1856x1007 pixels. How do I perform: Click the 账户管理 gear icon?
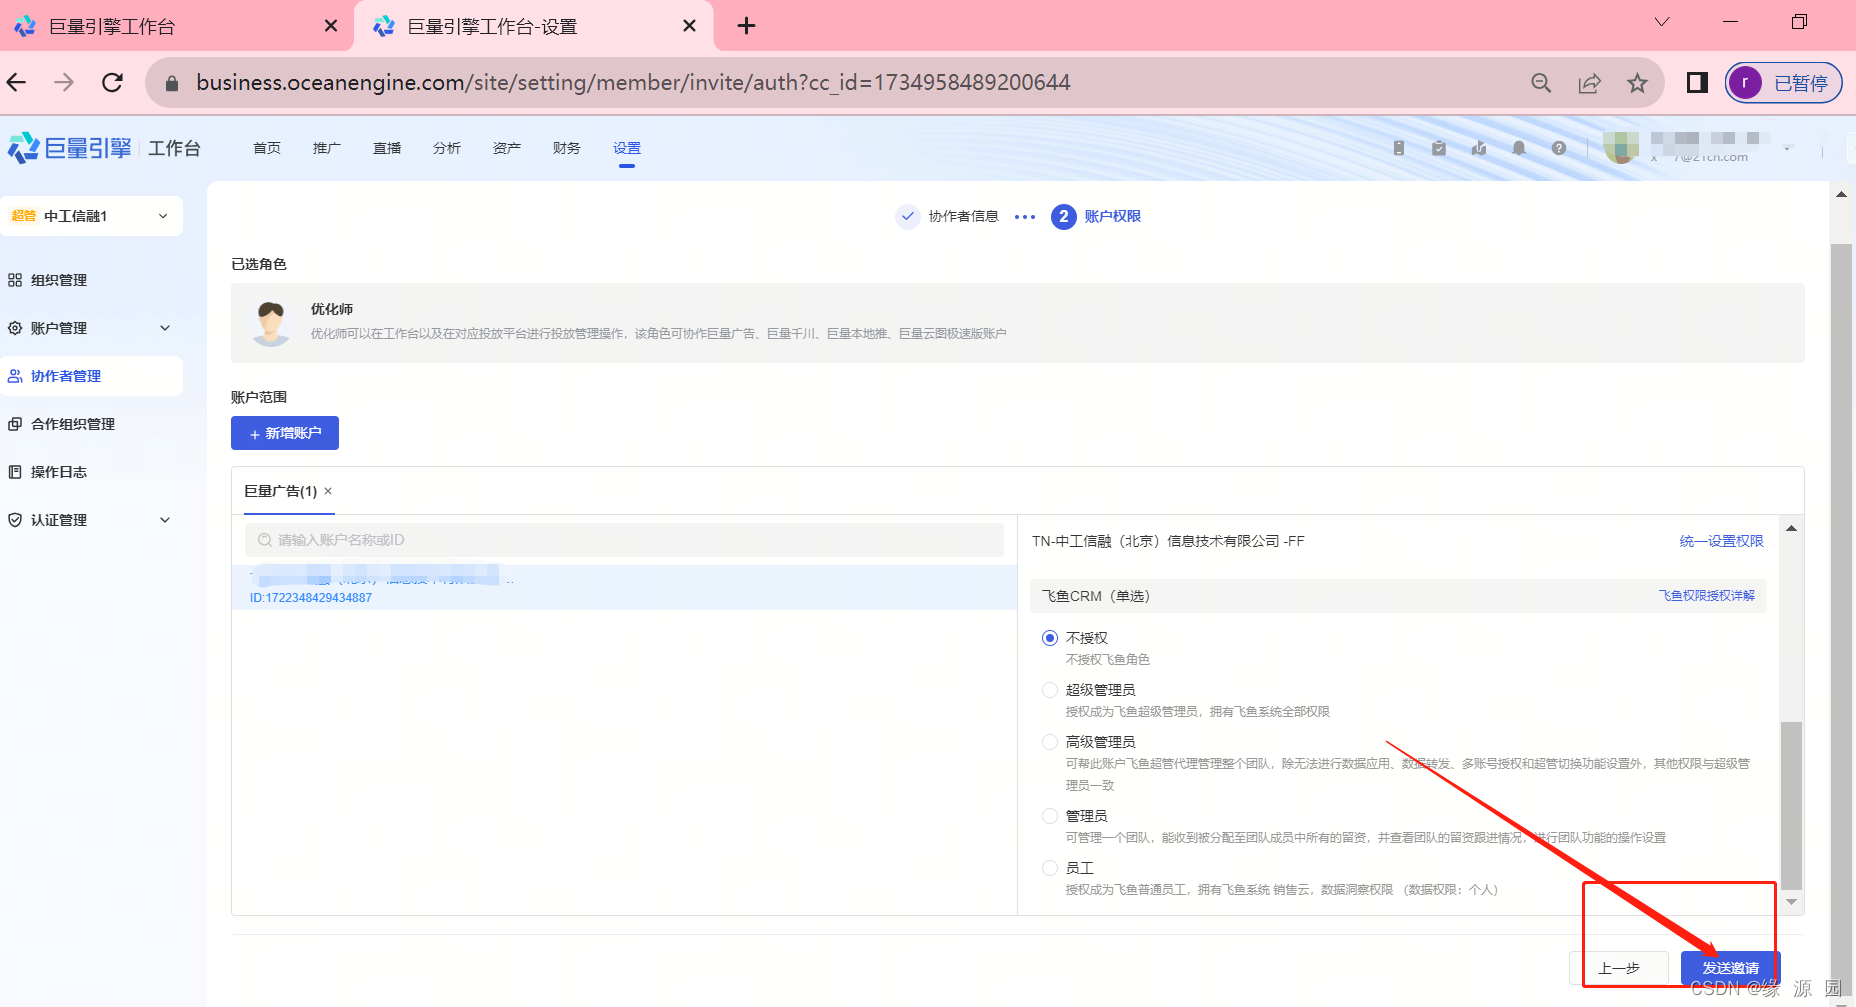point(15,328)
